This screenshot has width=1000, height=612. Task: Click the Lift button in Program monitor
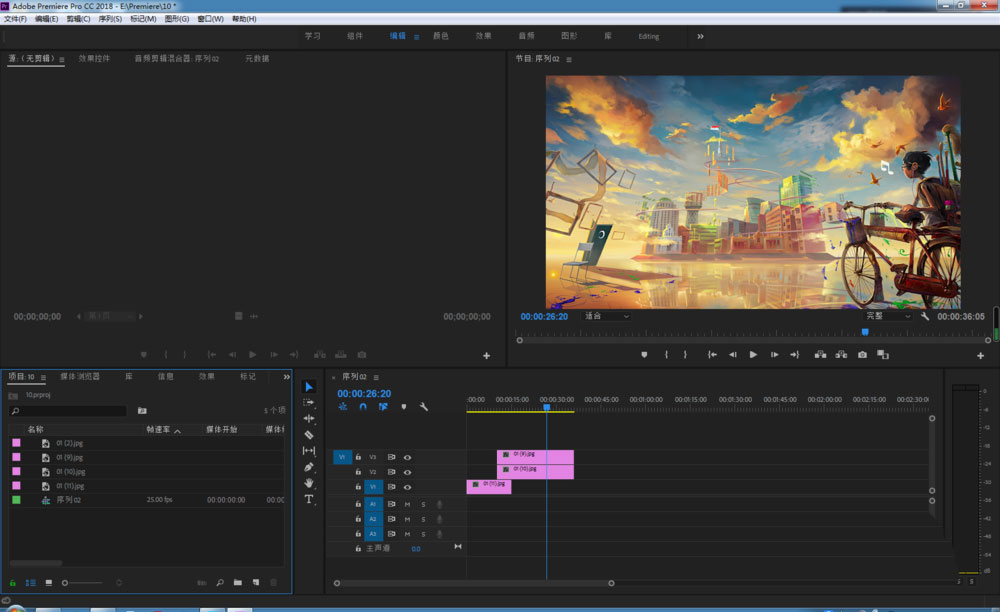821,354
